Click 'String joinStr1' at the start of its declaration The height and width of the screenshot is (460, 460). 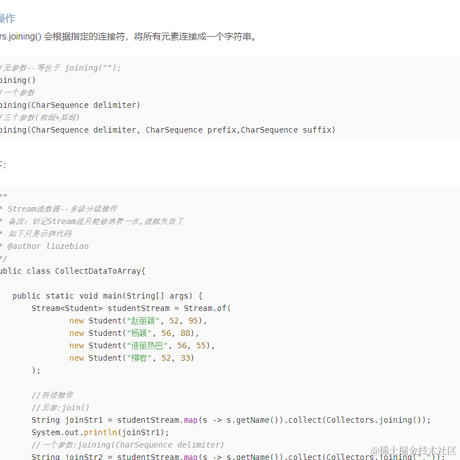67,420
